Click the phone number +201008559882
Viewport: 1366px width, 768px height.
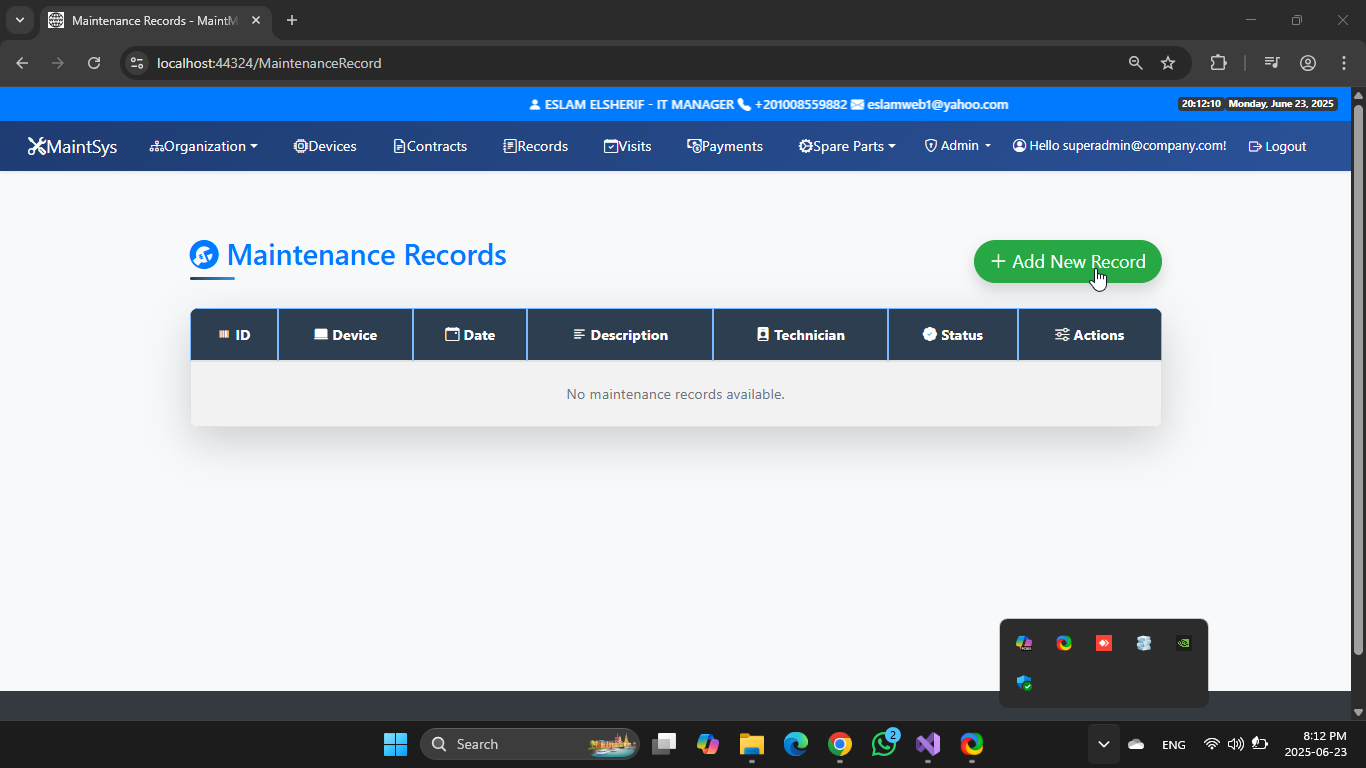[x=801, y=104]
